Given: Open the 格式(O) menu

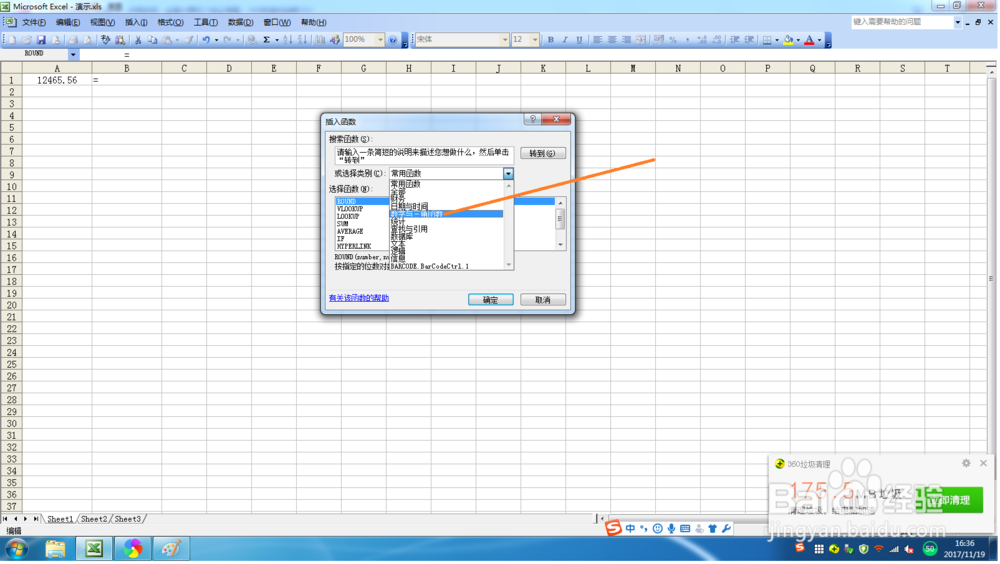Looking at the screenshot, I should click(x=170, y=22).
